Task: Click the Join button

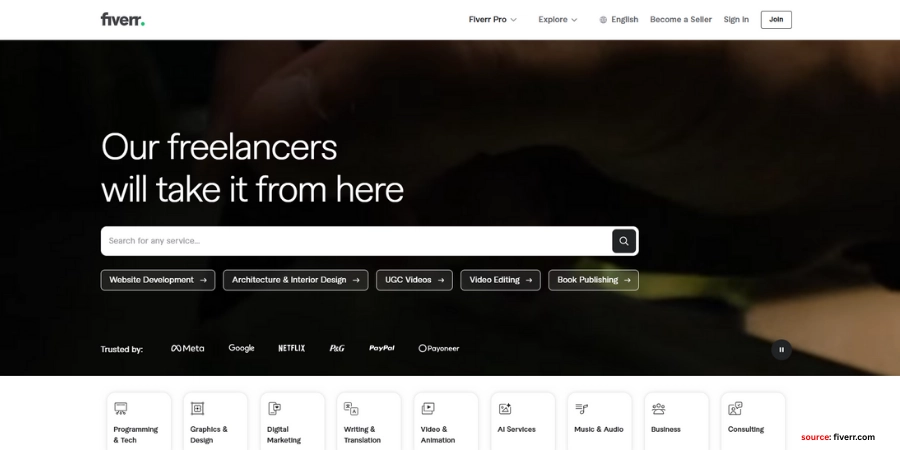Action: pos(776,20)
